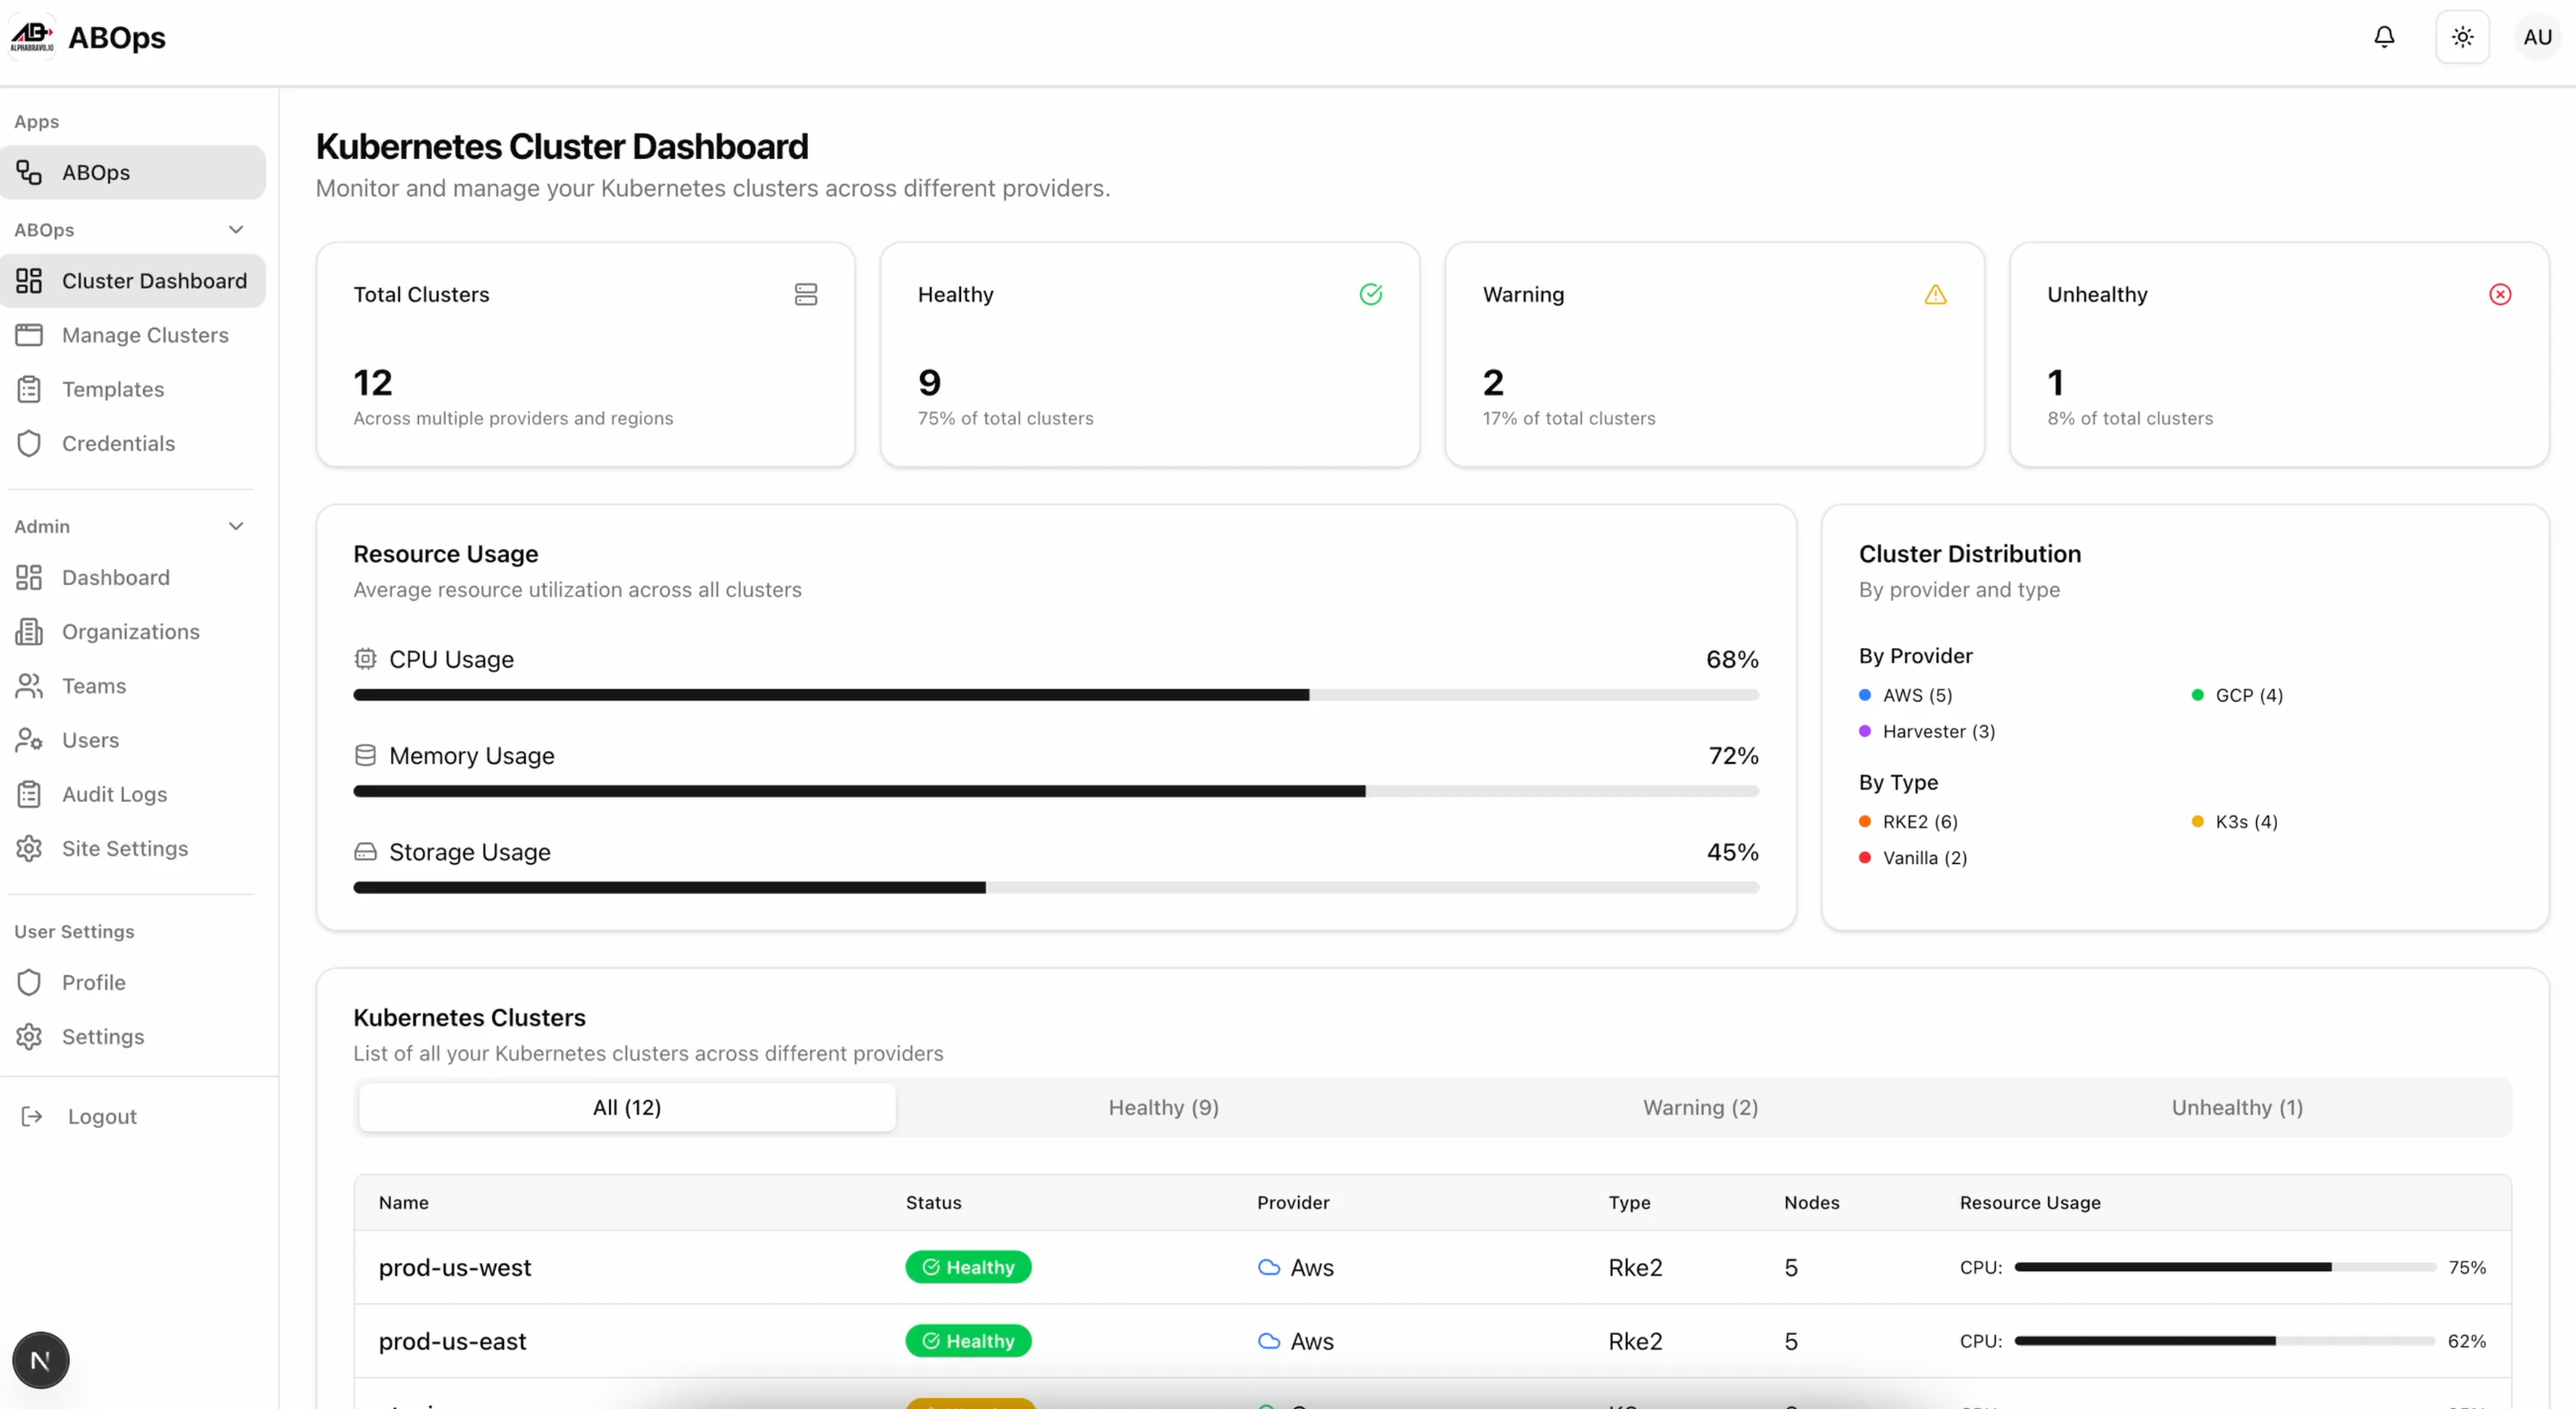Click the CPU Usage progress bar
The image size is (2576, 1409).
1055,694
